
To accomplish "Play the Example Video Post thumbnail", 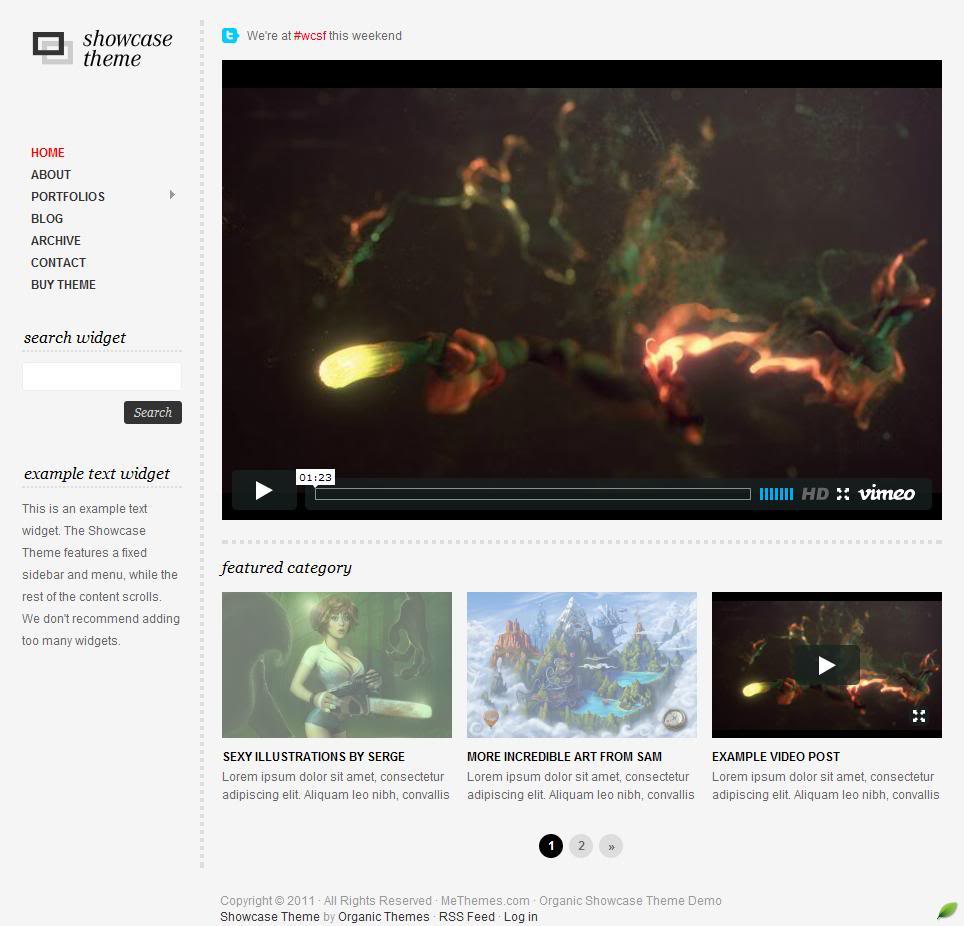I will pyautogui.click(x=826, y=665).
